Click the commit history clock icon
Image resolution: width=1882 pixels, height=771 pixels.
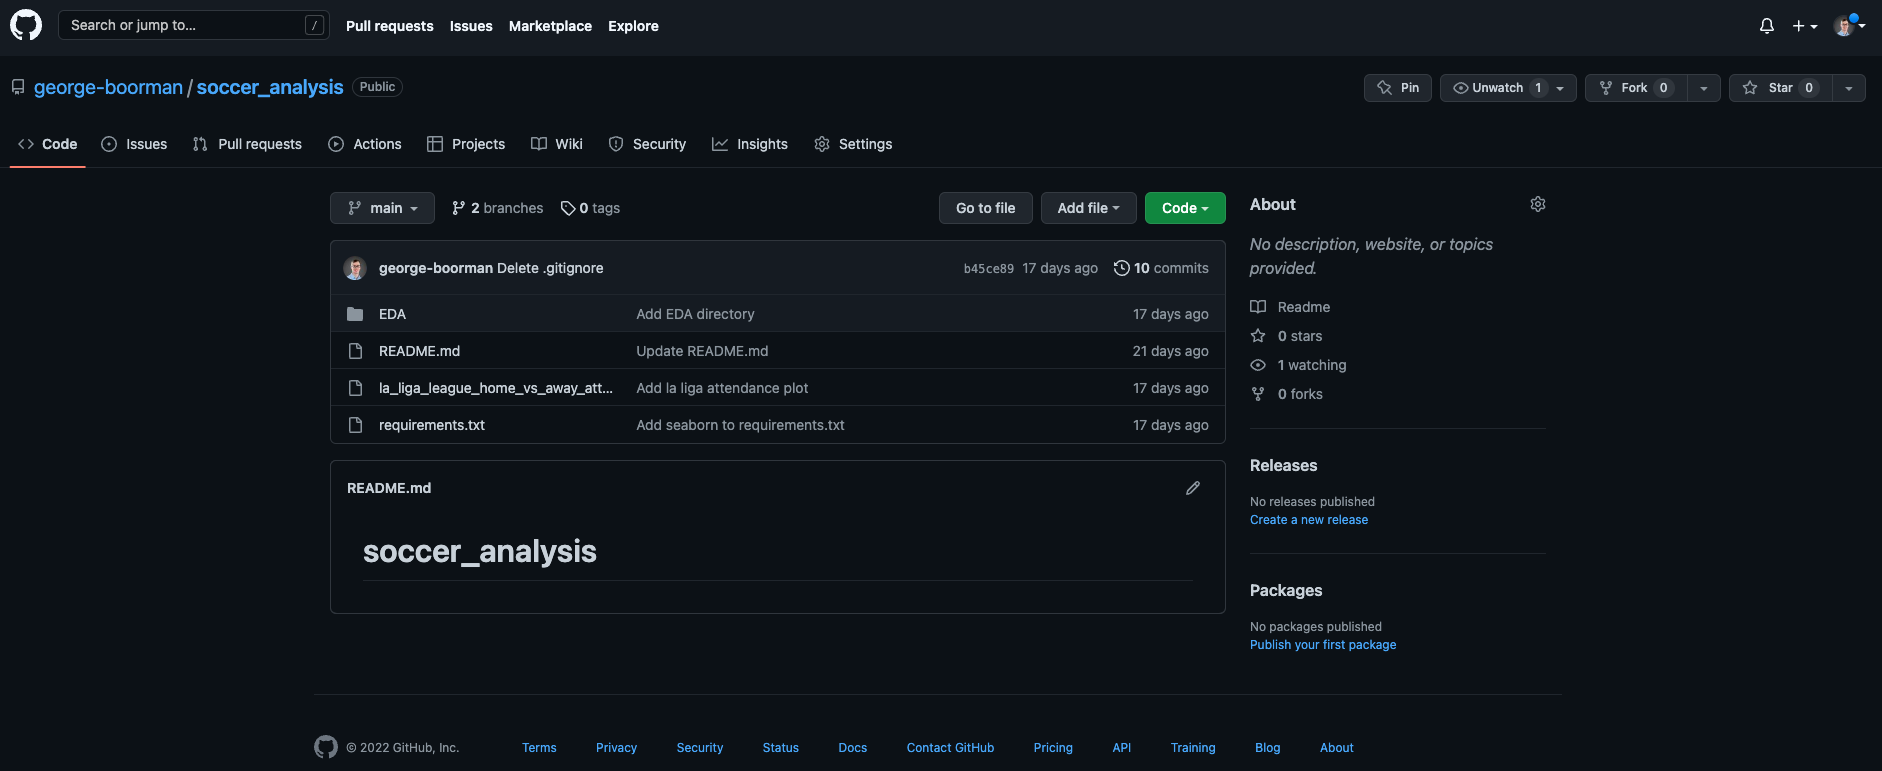[x=1121, y=268]
